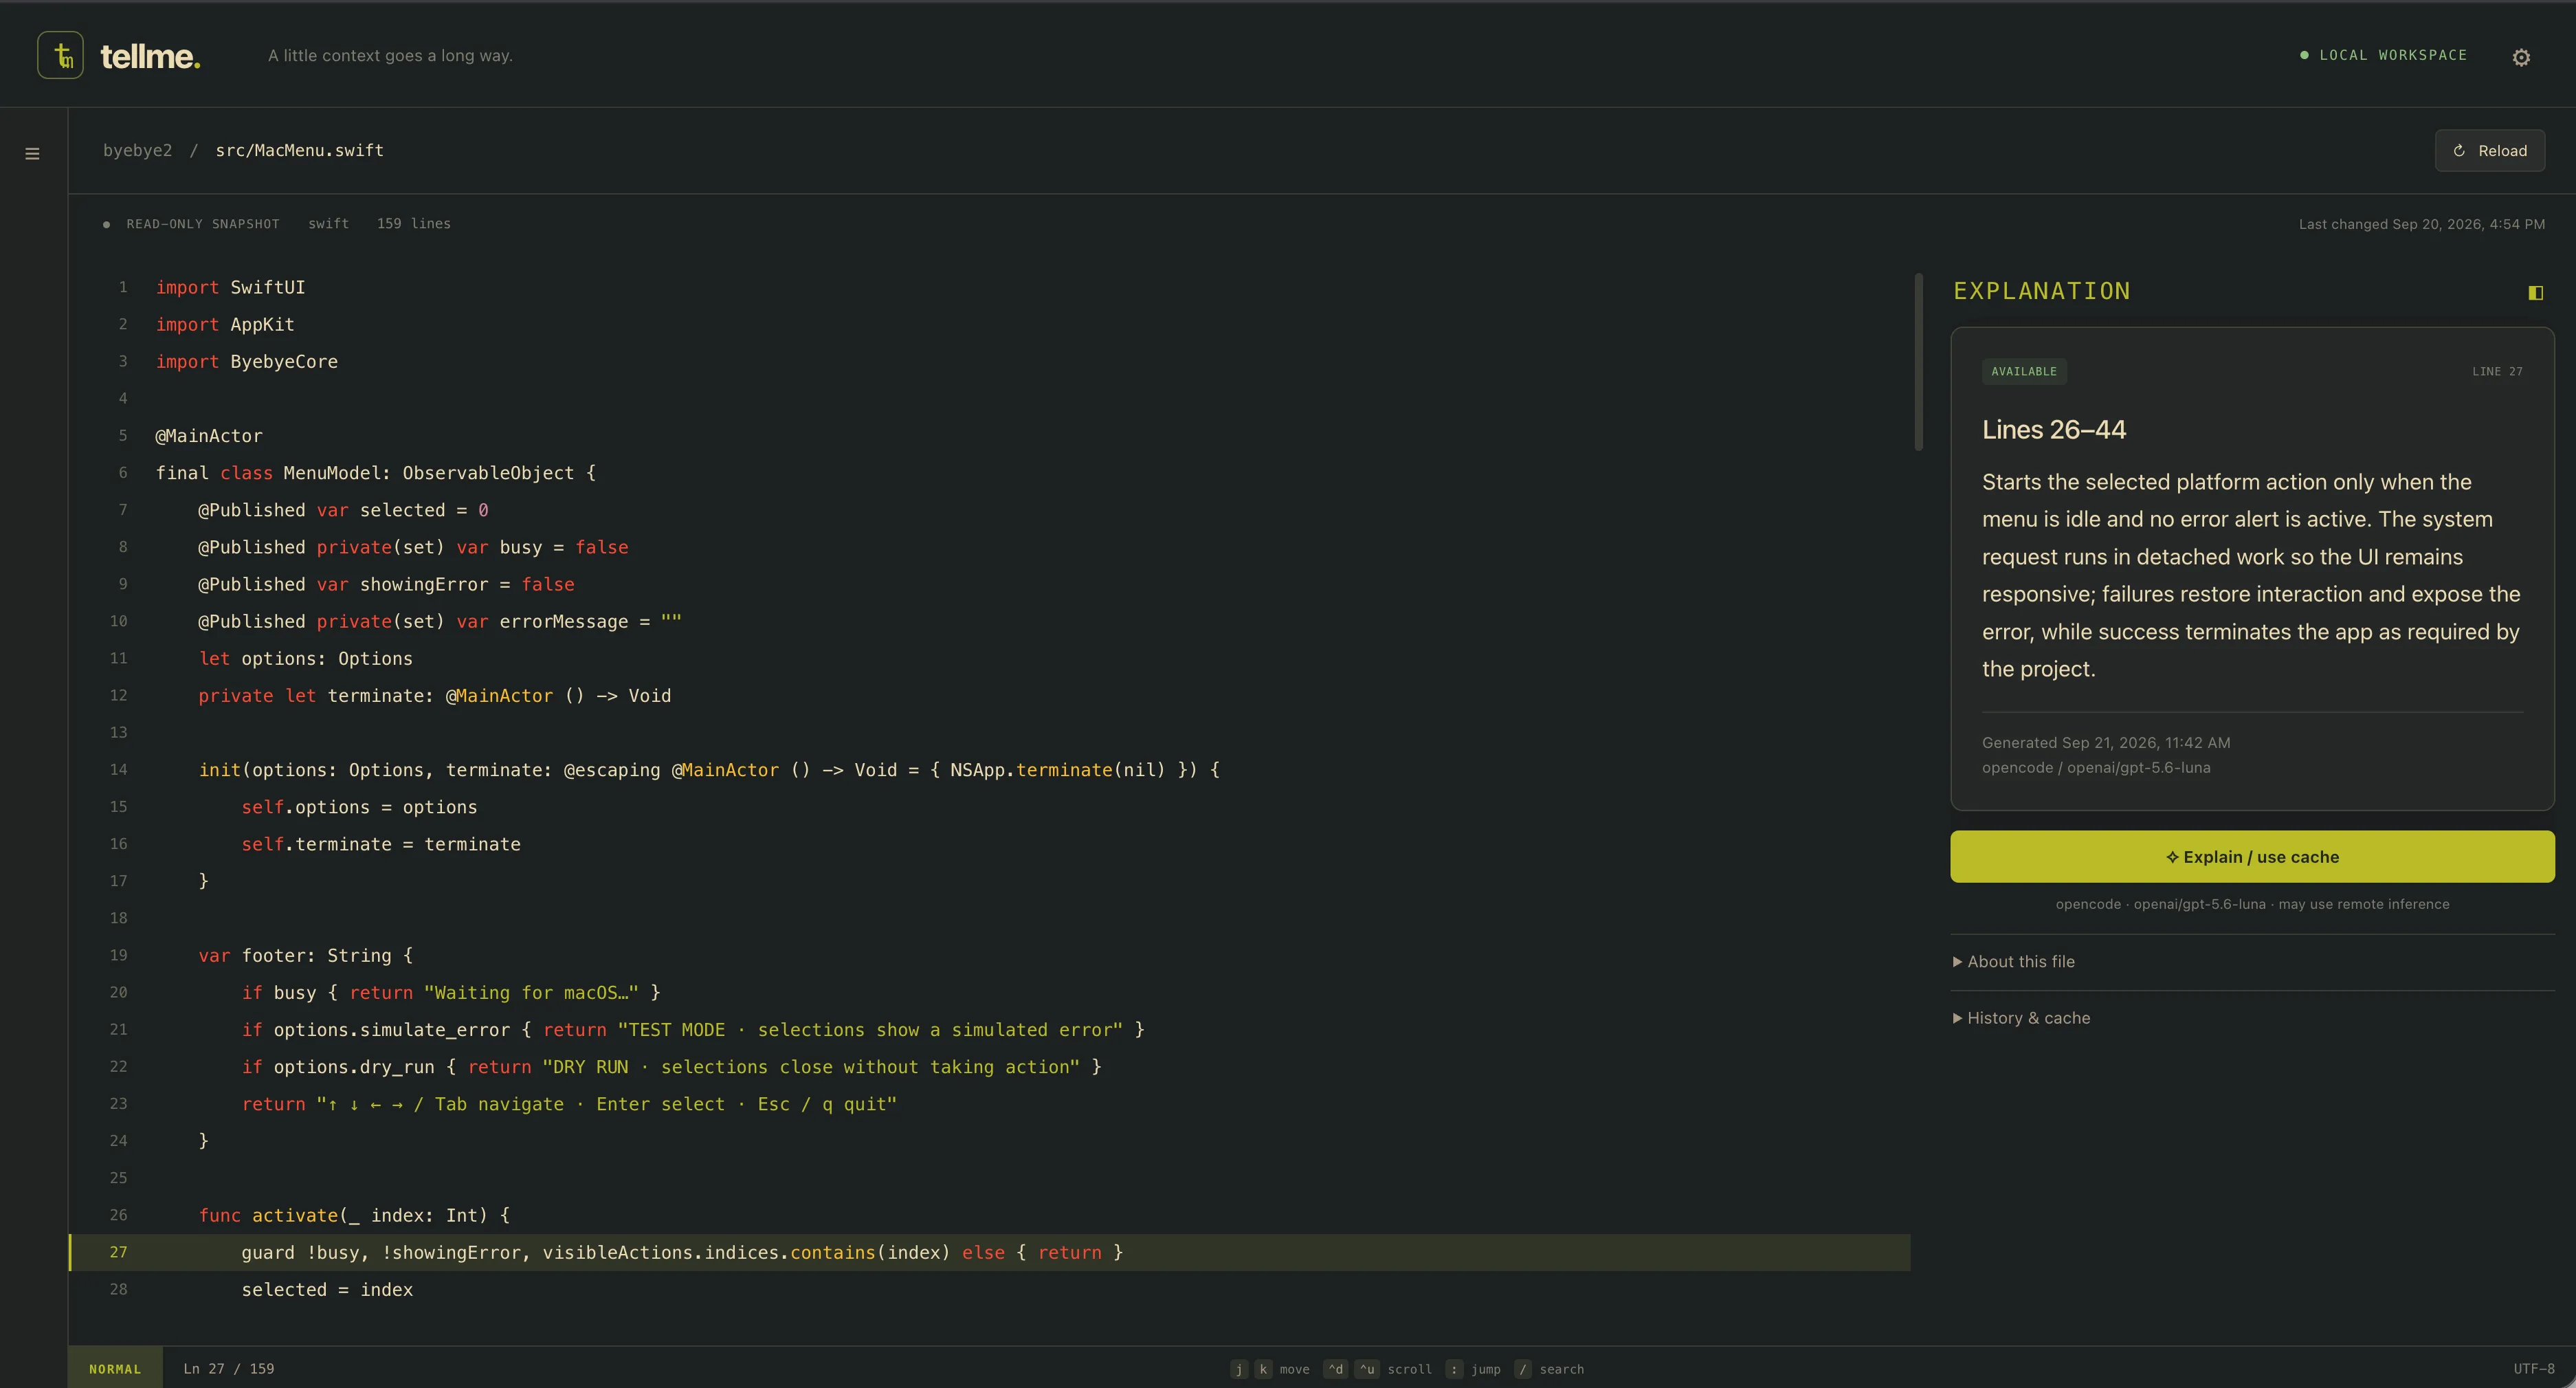The height and width of the screenshot is (1388, 2576).
Task: Select the Tab navigate return line
Action: [990, 1104]
